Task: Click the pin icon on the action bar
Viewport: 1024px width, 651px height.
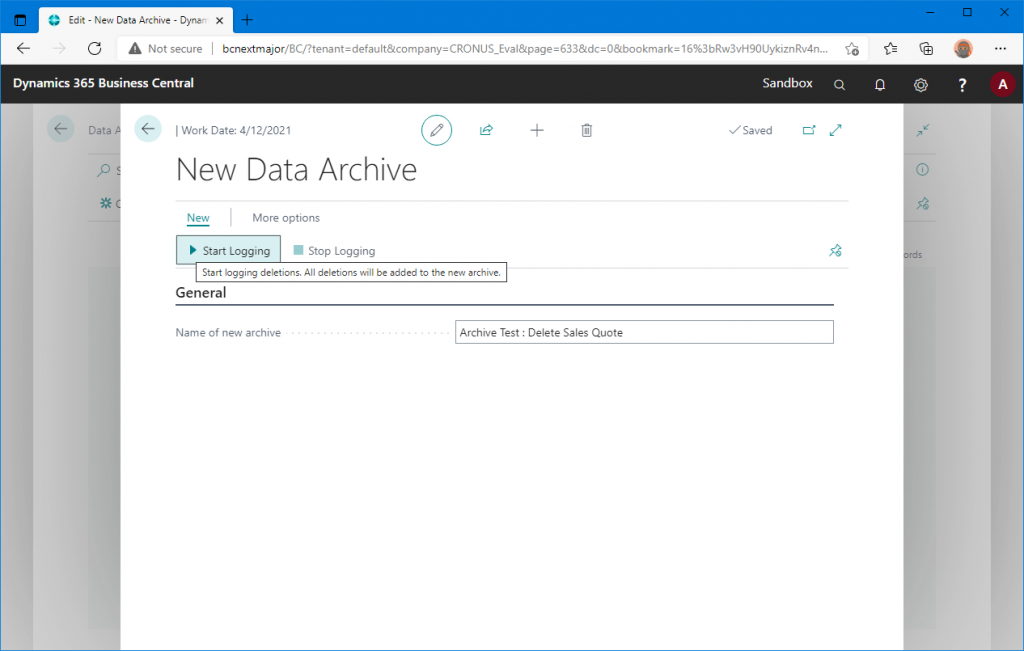Action: click(x=835, y=251)
